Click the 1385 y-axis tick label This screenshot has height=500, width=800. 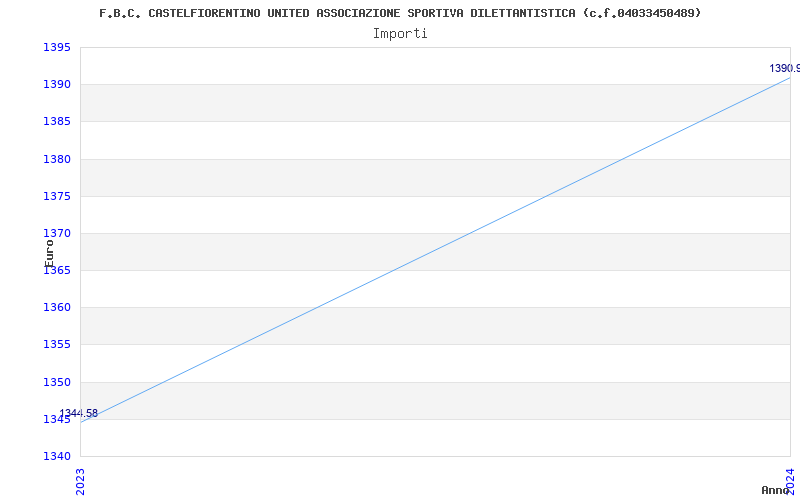[x=57, y=122]
